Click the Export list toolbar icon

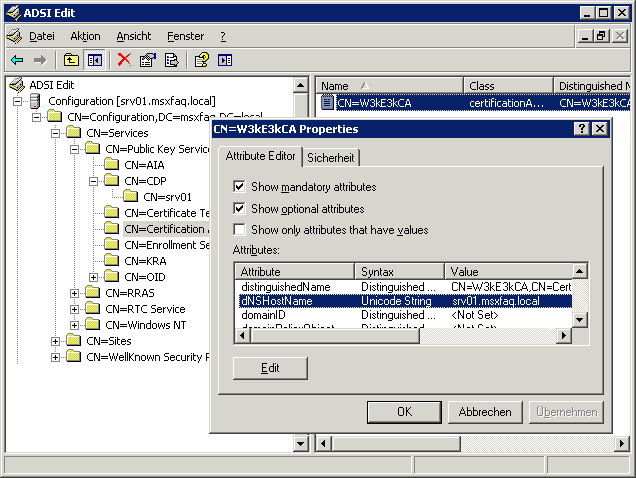click(172, 60)
